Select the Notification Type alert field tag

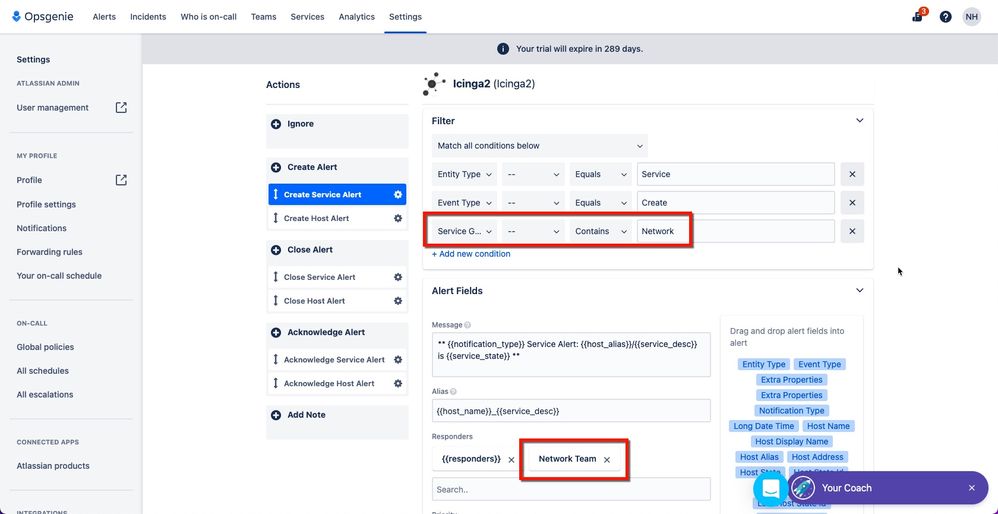(x=792, y=411)
